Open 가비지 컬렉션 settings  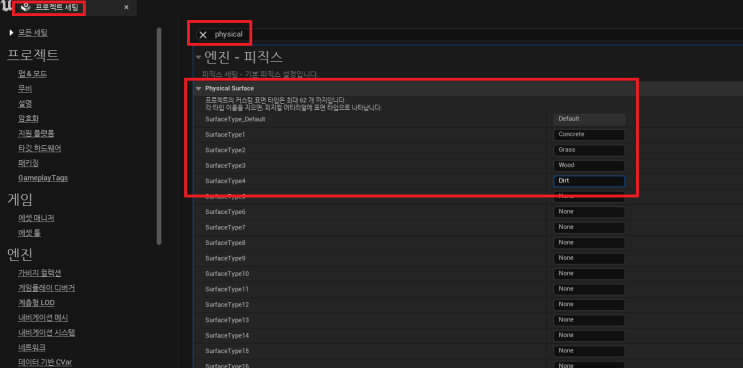(39, 273)
